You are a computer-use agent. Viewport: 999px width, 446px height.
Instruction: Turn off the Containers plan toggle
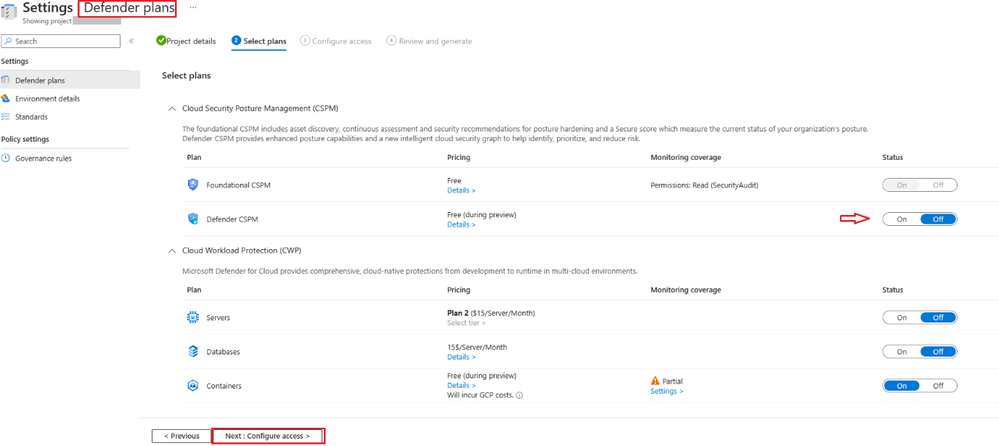pyautogui.click(x=938, y=386)
